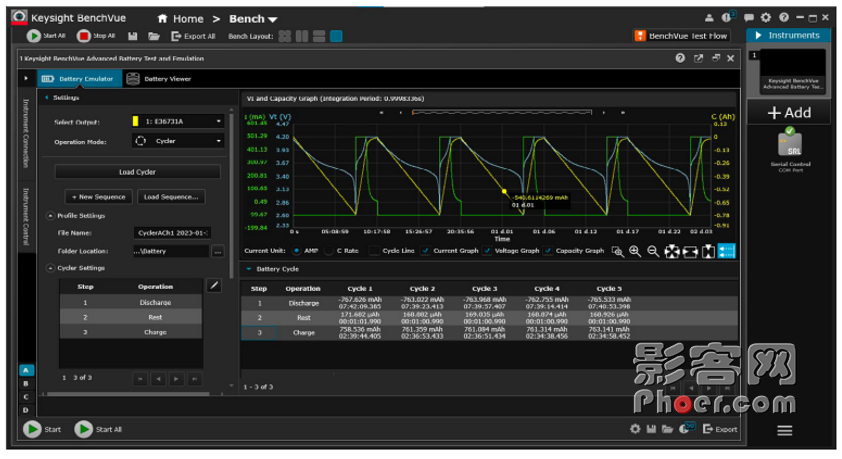Click the zoom region magnifier graph icon
Viewport: 842px width, 459px height.
618,251
